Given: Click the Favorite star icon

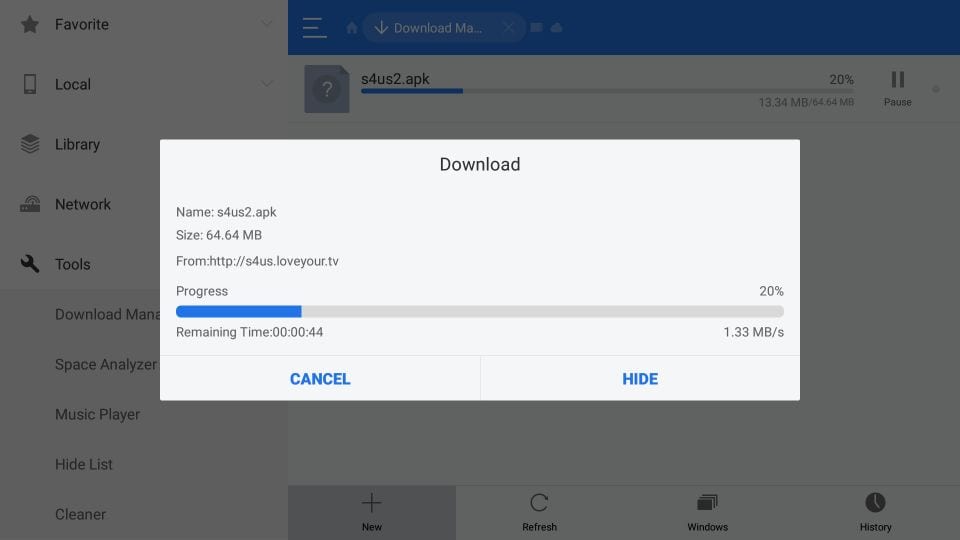Looking at the screenshot, I should point(29,24).
